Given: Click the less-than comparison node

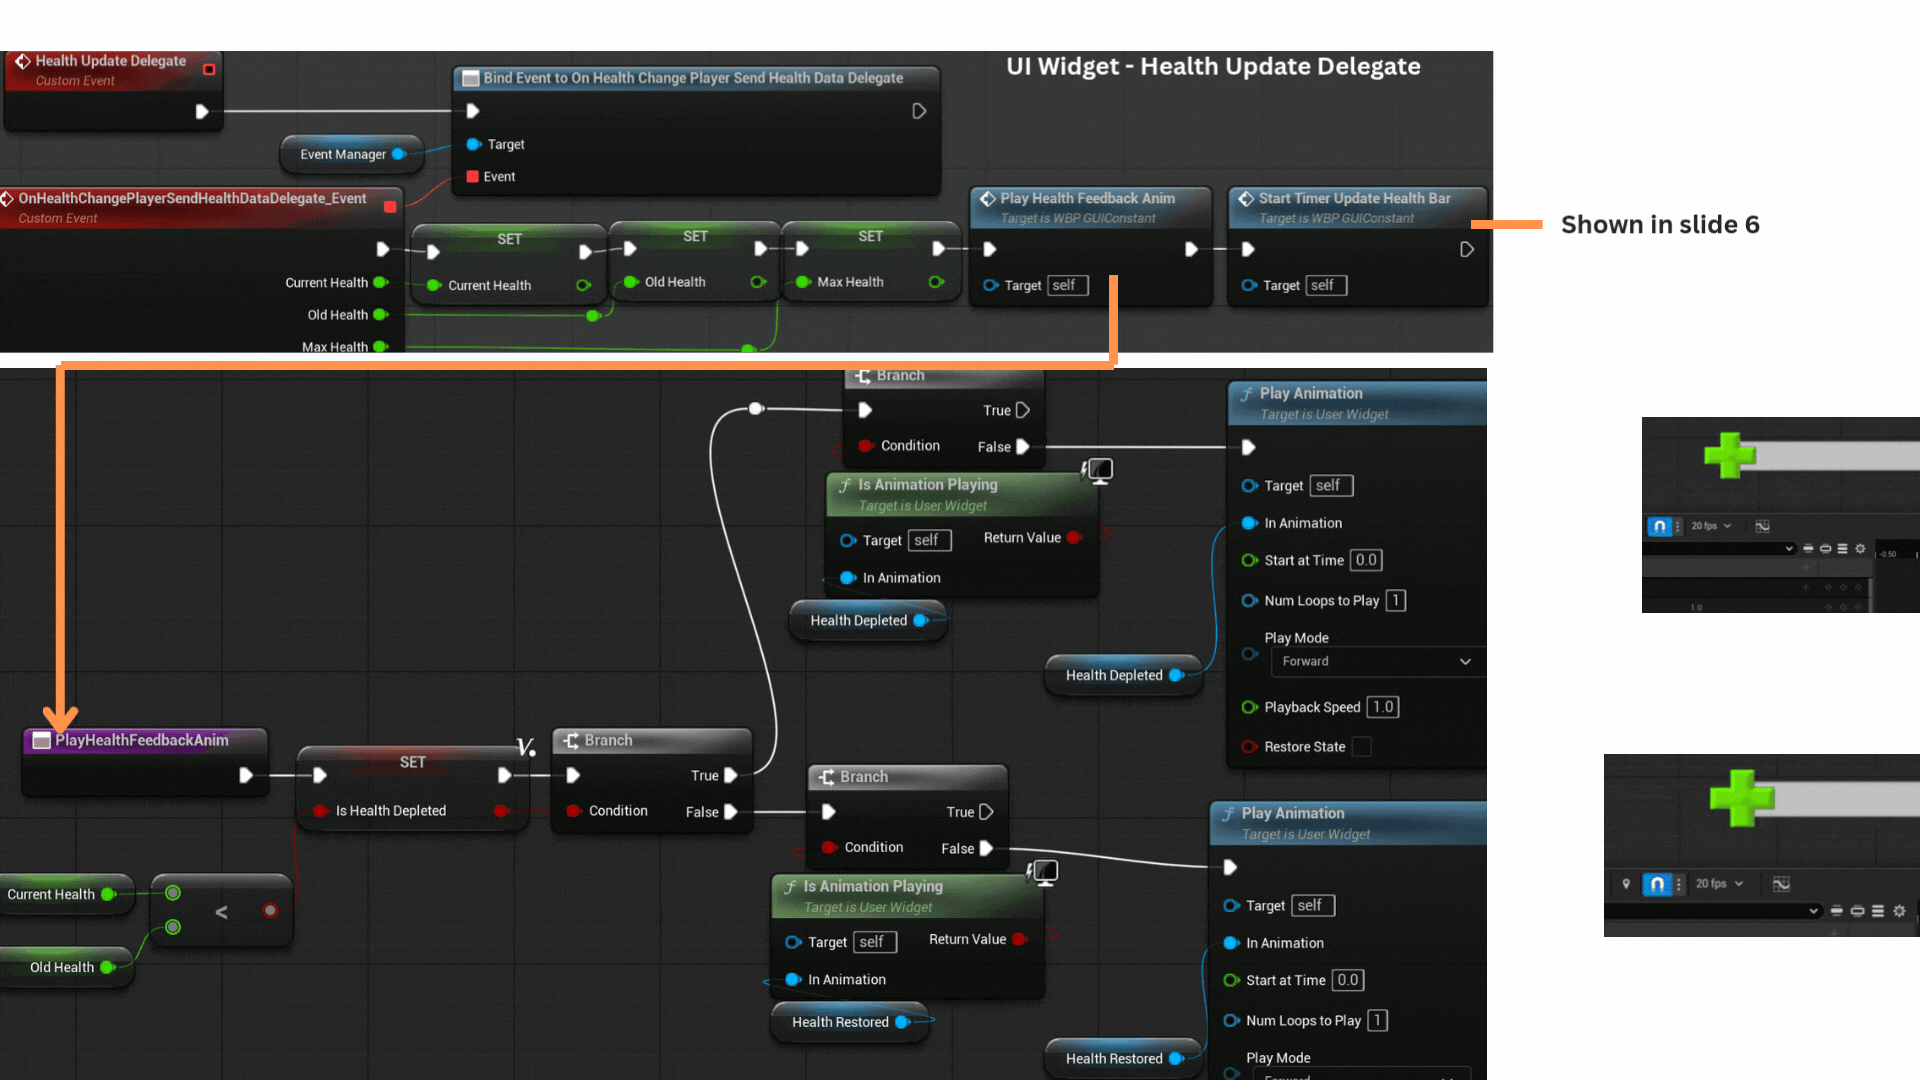Looking at the screenshot, I should point(221,911).
